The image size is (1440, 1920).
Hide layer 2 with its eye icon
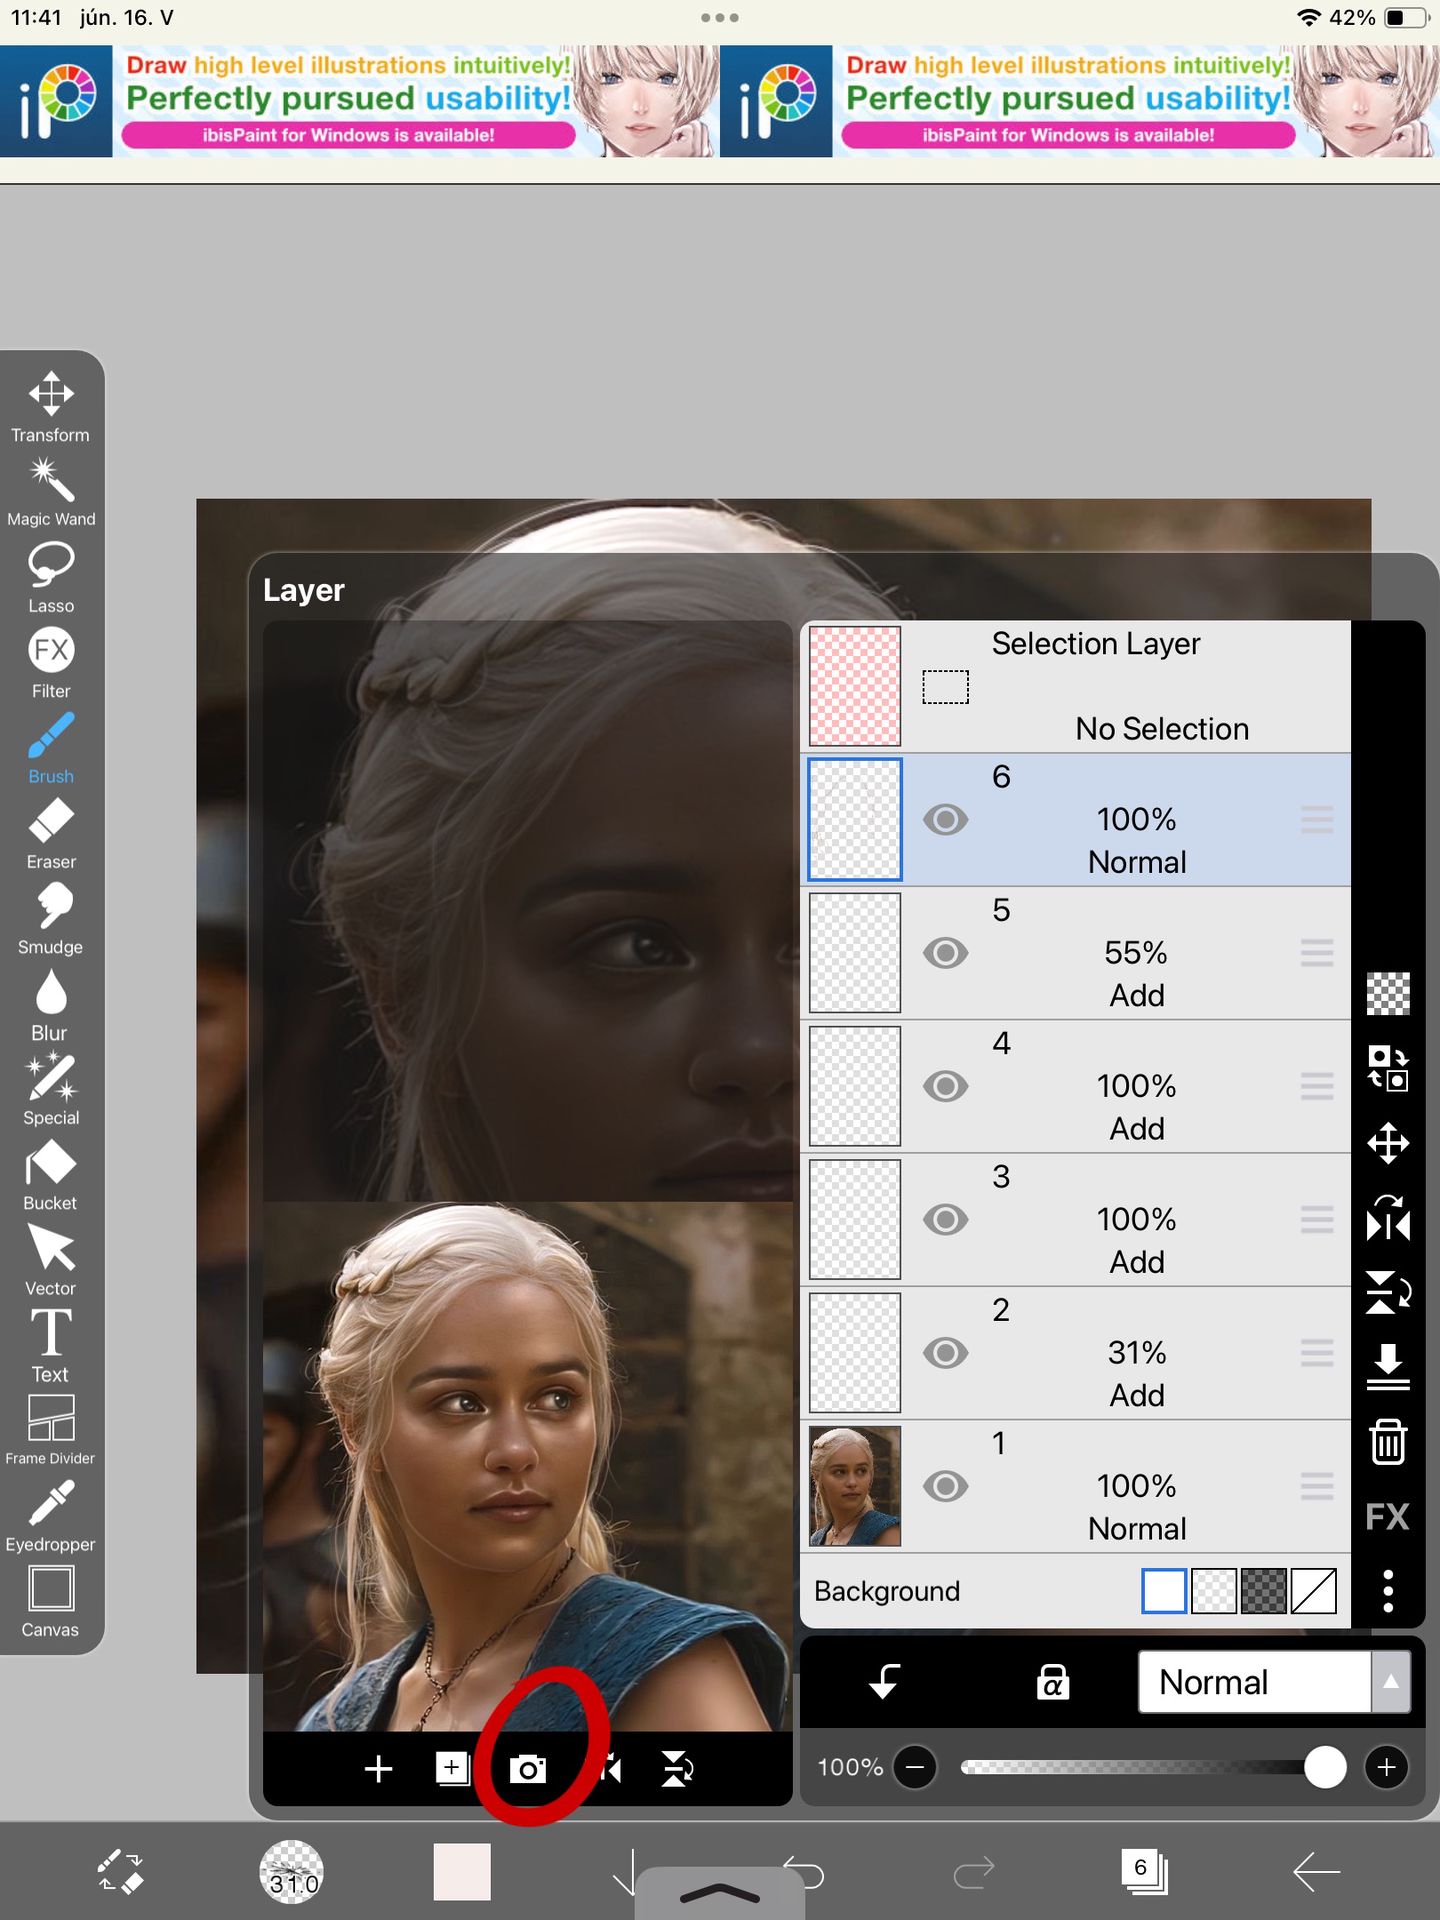pos(945,1353)
